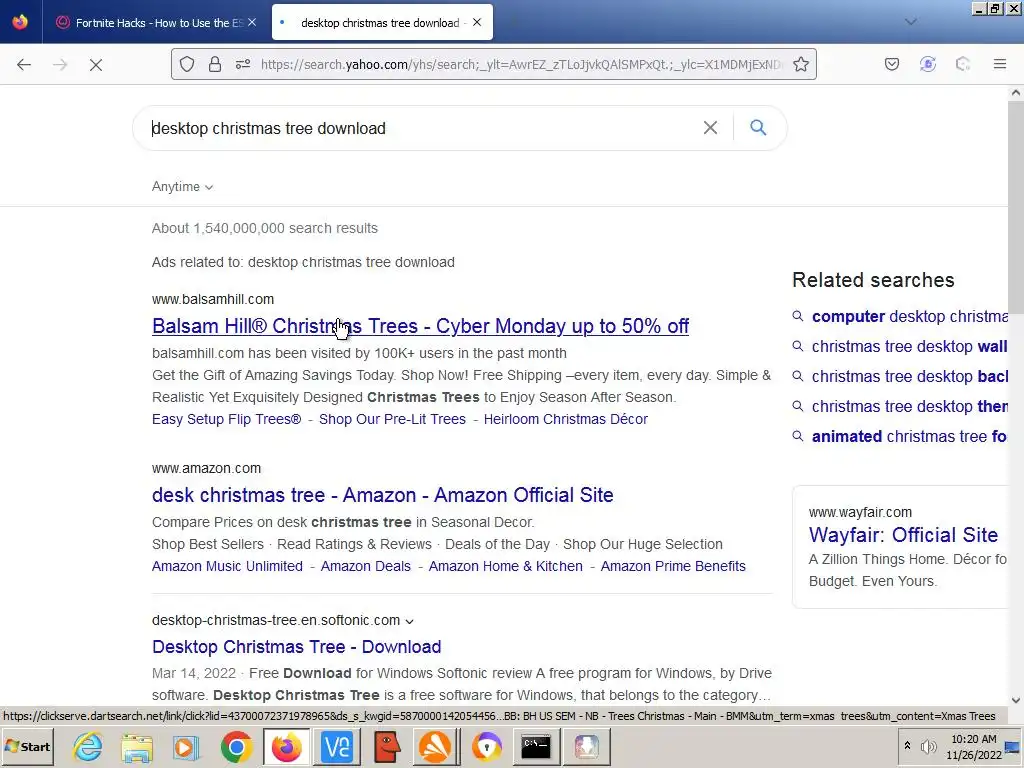Screen dimensions: 1024x768
Task: Open desk christmas tree Amazon result
Action: pyautogui.click(x=383, y=495)
